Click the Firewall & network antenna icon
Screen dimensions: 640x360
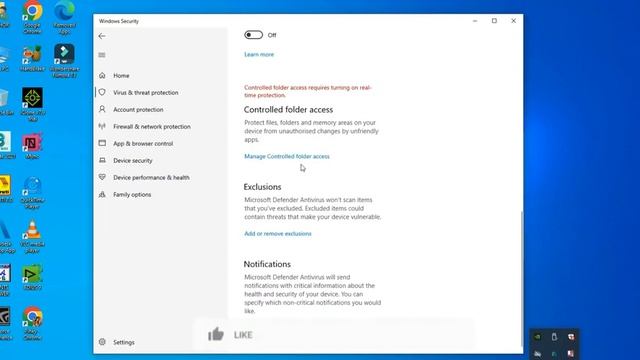click(102, 127)
